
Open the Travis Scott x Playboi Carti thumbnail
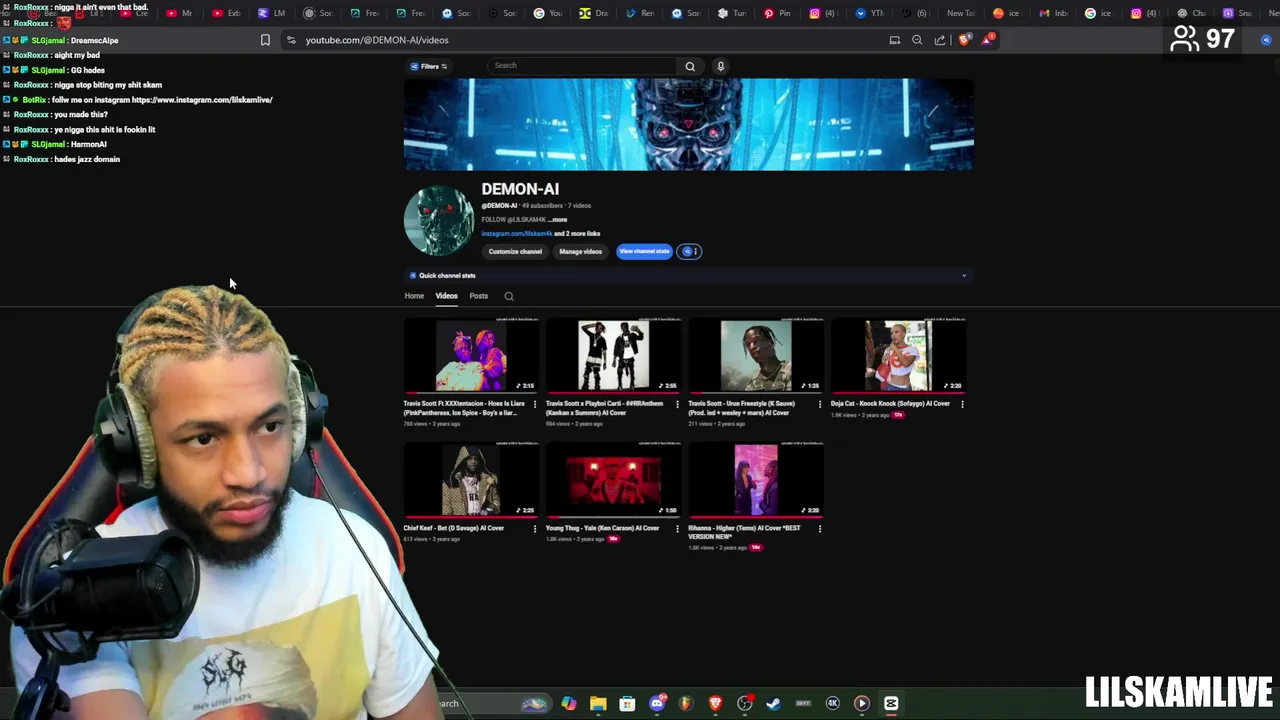click(613, 355)
